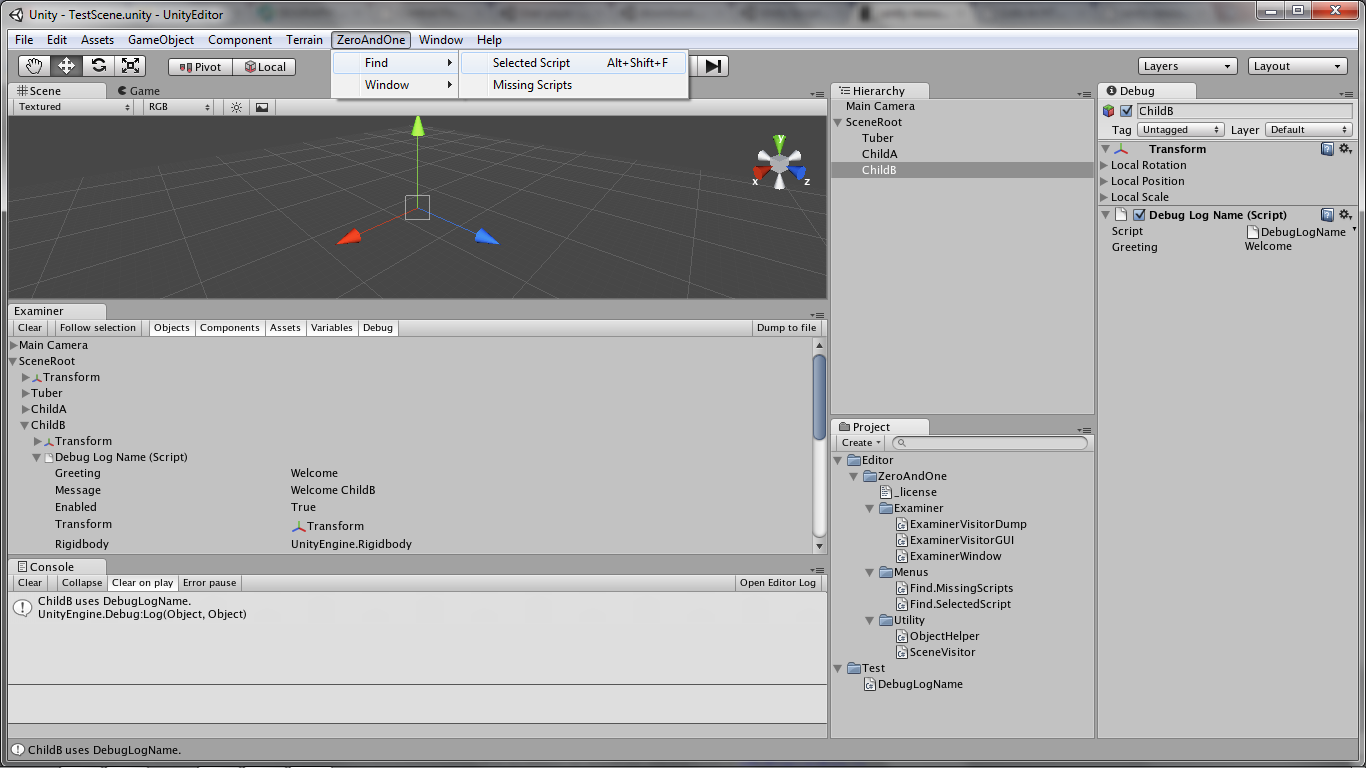Open Debug Log Name gear menu

click(x=1345, y=215)
